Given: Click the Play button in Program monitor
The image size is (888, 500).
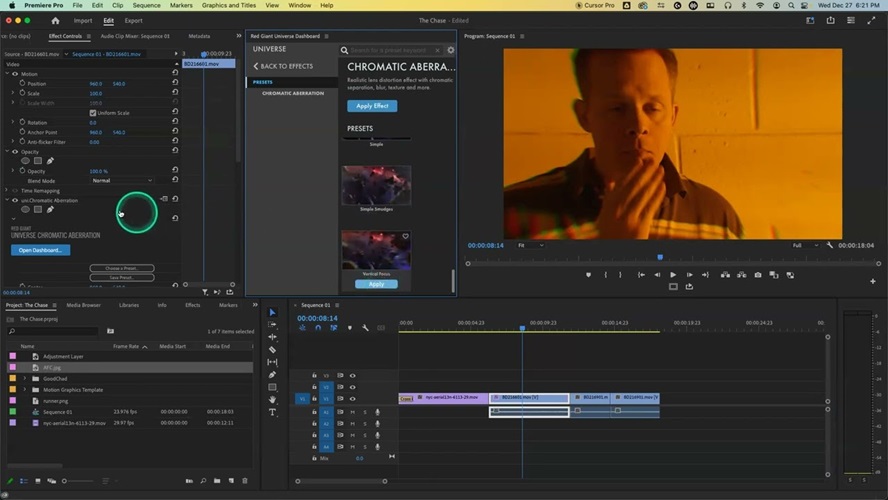Looking at the screenshot, I should pyautogui.click(x=673, y=275).
